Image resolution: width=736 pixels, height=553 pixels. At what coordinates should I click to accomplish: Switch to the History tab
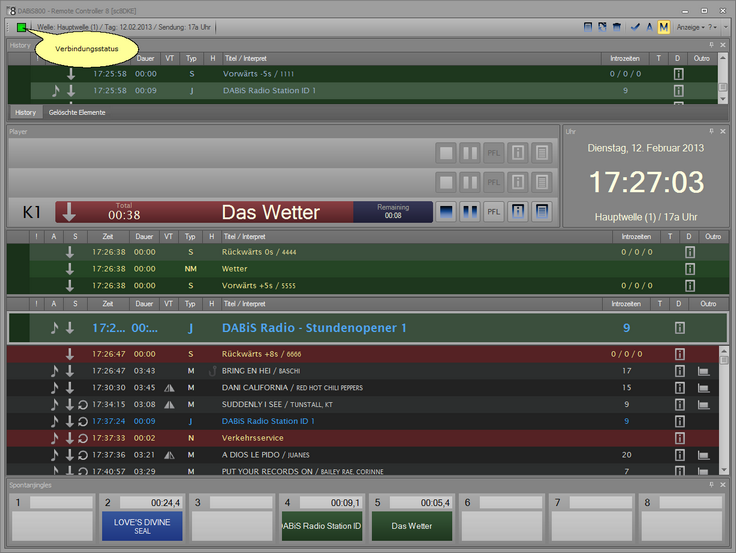coord(25,113)
